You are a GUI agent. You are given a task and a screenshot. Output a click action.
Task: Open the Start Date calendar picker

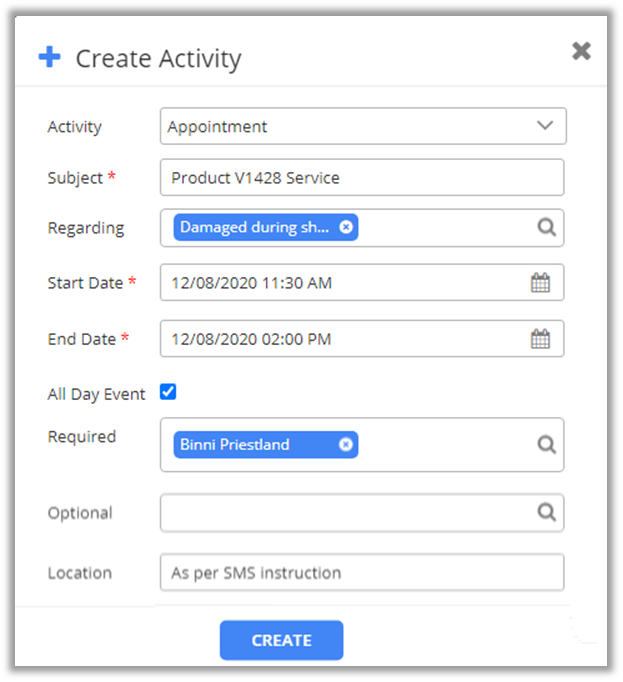pyautogui.click(x=540, y=283)
